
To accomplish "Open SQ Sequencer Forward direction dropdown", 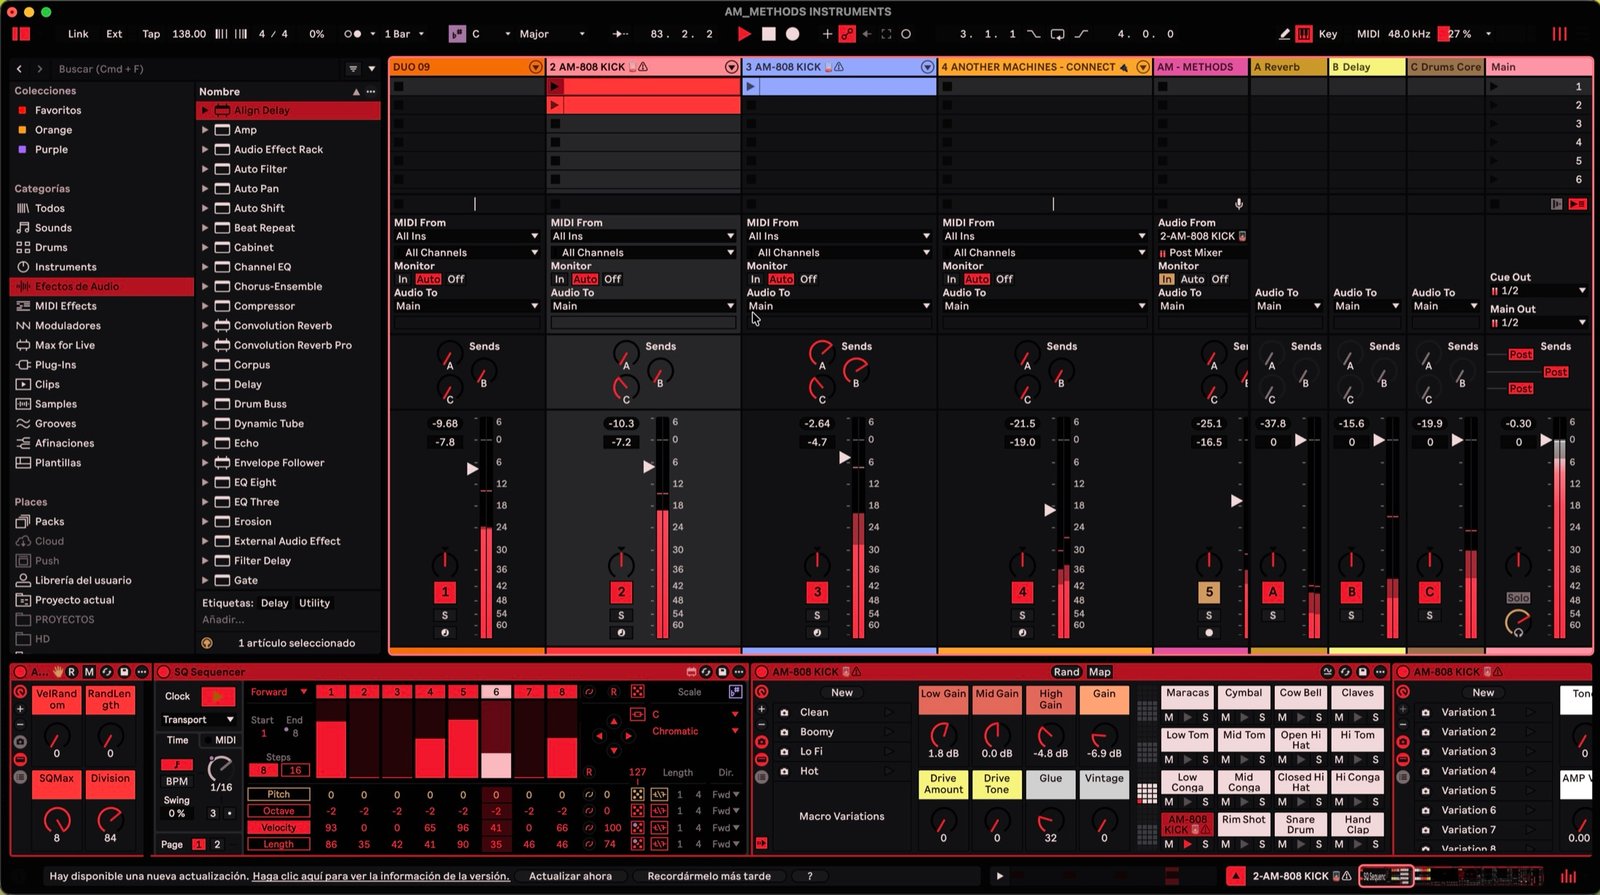I will click(278, 692).
